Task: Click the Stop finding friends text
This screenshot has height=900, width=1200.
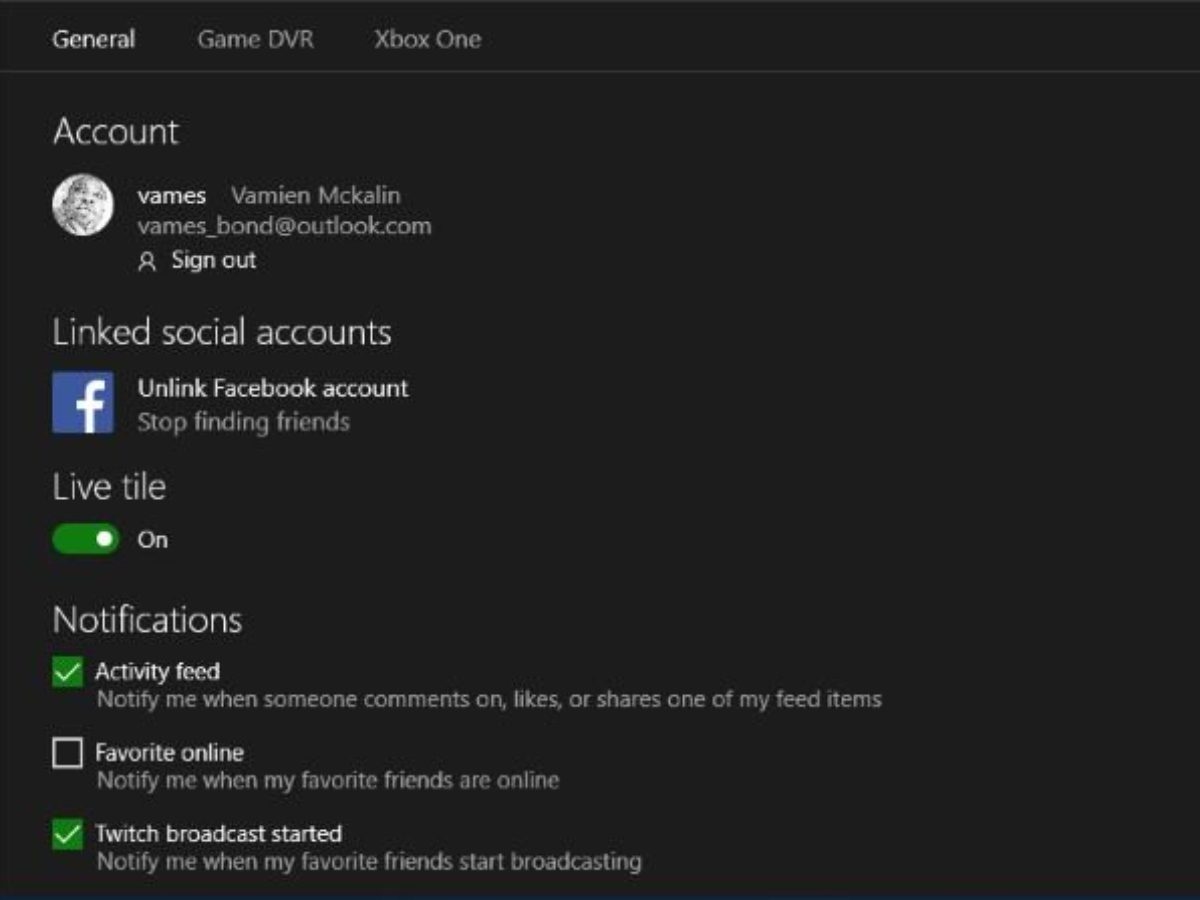Action: point(244,422)
